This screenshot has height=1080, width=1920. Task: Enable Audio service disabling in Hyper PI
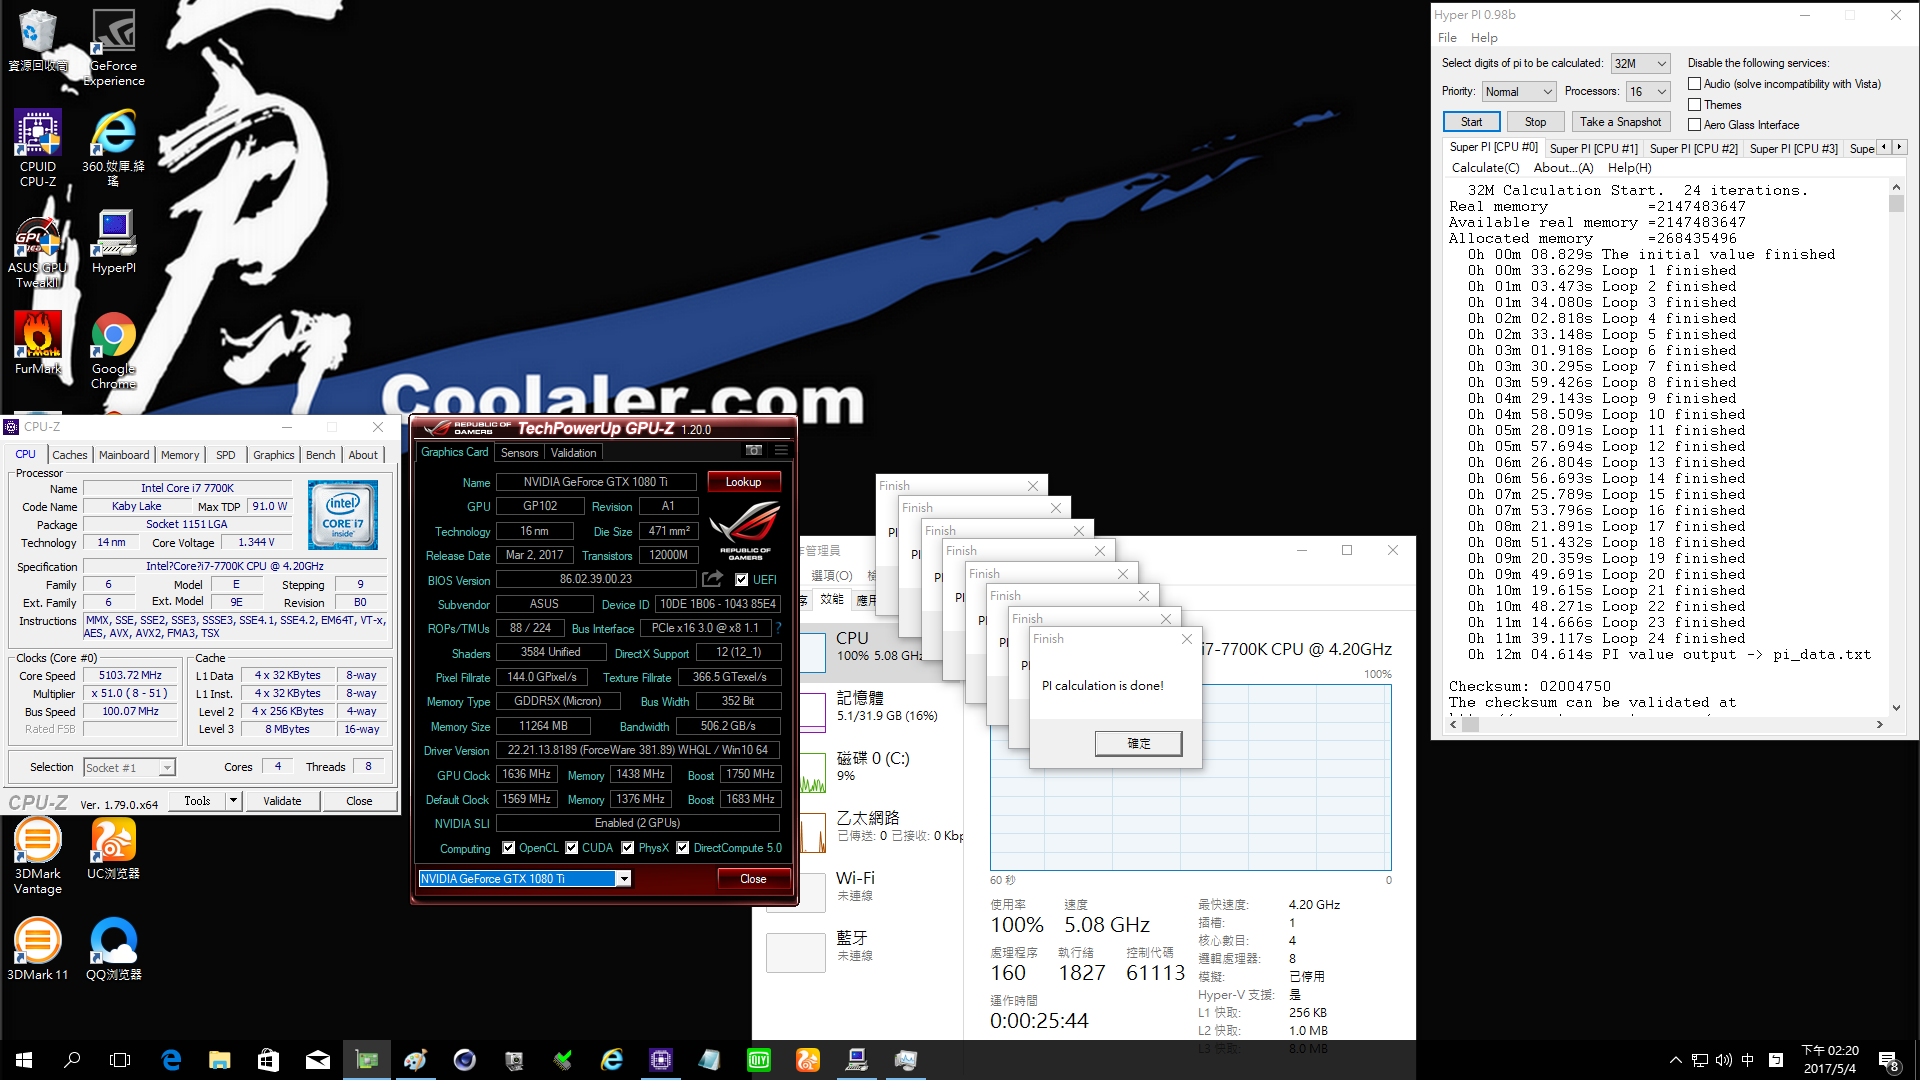tap(1694, 84)
